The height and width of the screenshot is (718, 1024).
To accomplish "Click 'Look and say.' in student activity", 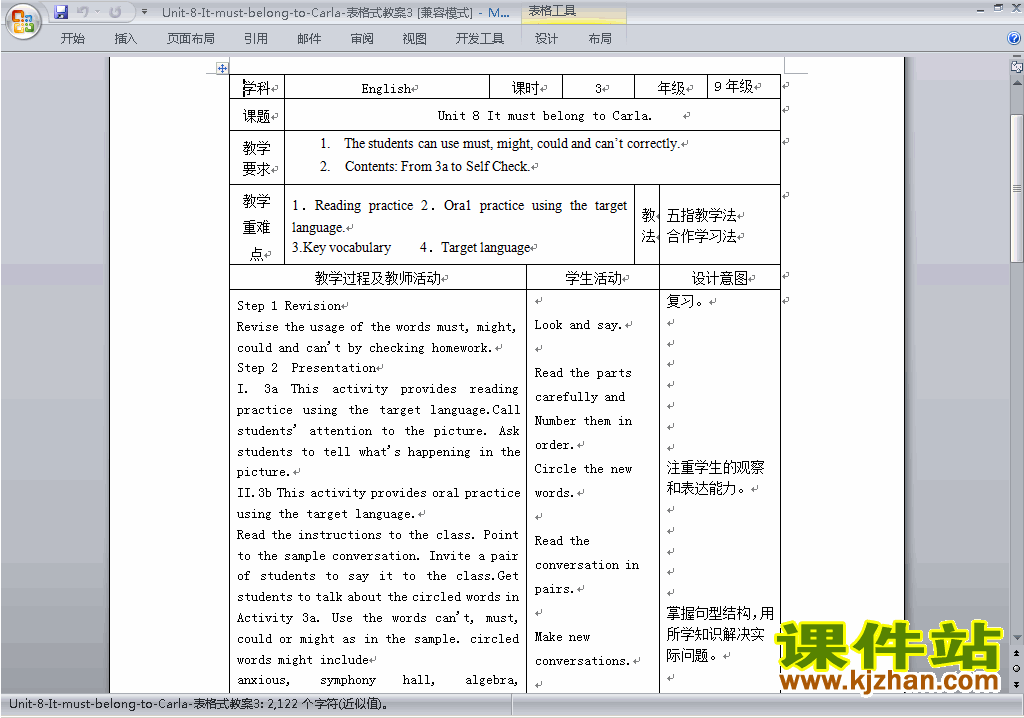I will (578, 325).
